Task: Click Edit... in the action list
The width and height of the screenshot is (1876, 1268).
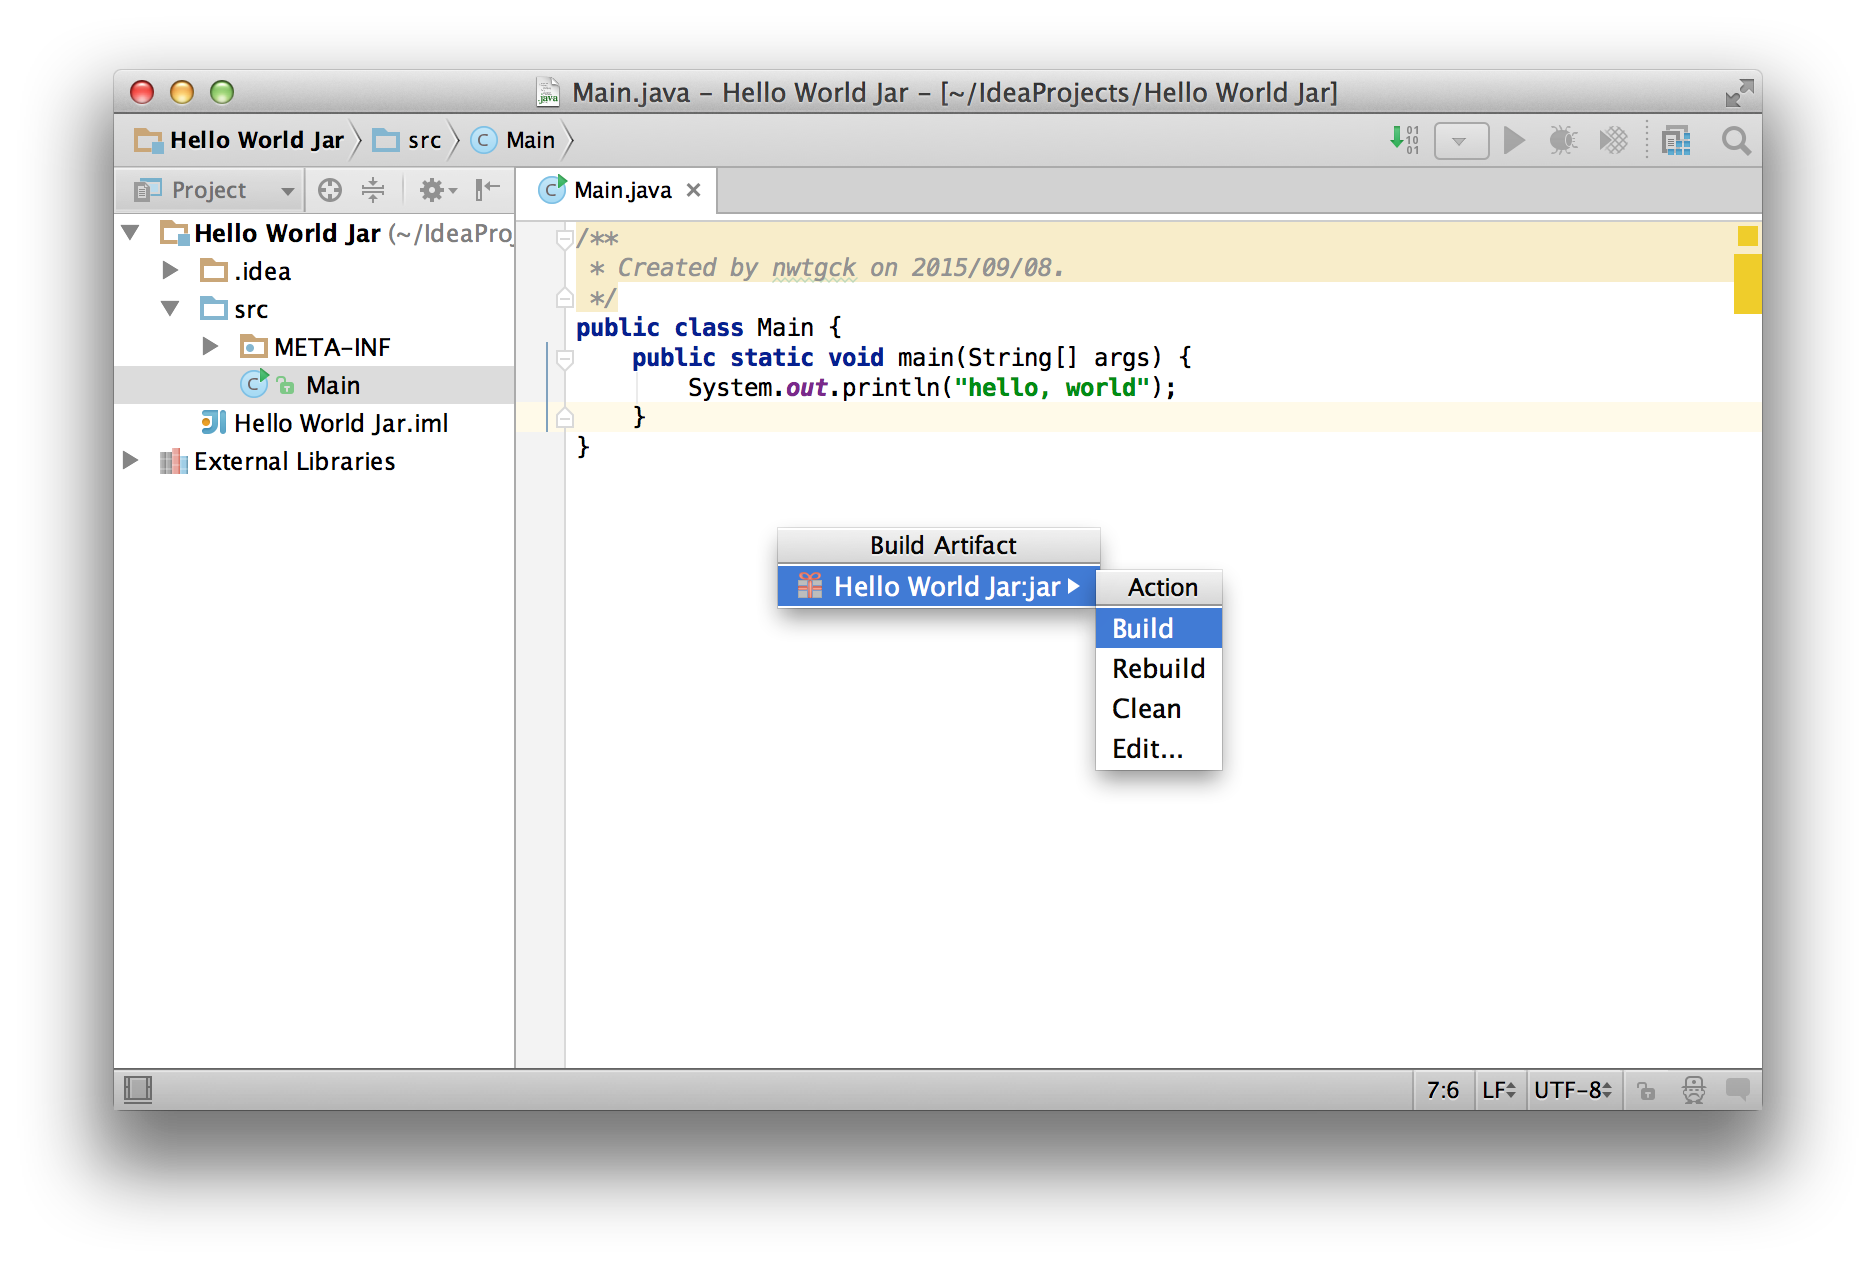Action: pos(1147,748)
